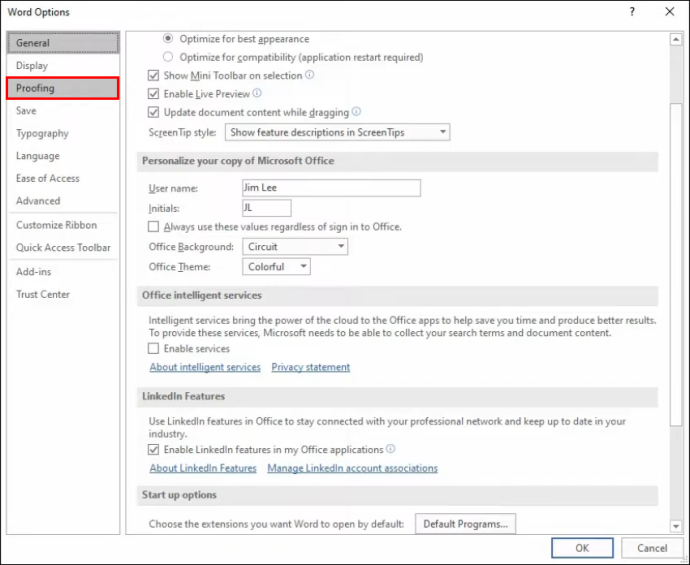Click the User name field containing Jim Lee
The width and height of the screenshot is (690, 565).
point(331,188)
